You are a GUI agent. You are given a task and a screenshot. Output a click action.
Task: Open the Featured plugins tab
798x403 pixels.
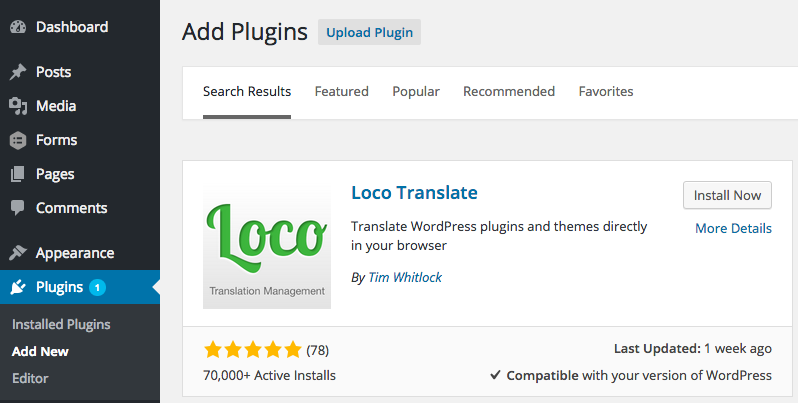pos(341,92)
